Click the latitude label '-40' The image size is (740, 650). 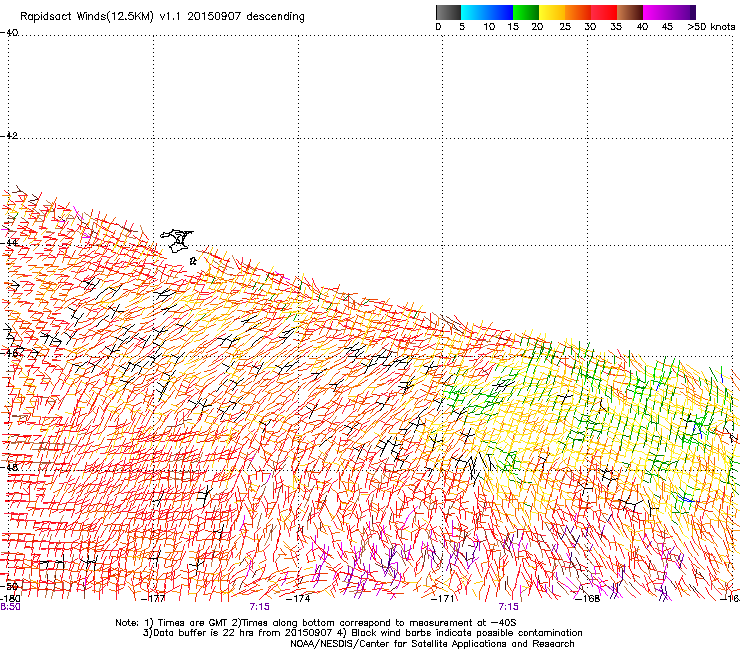tap(9, 33)
